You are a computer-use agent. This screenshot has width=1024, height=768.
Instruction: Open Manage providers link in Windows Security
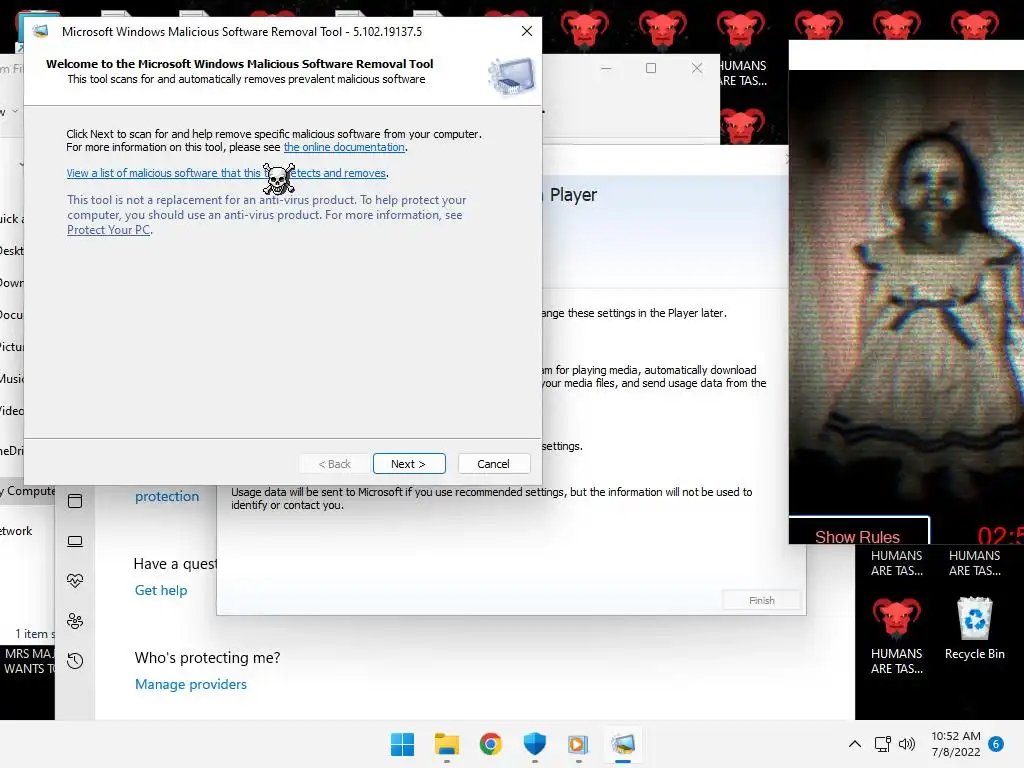(x=191, y=684)
